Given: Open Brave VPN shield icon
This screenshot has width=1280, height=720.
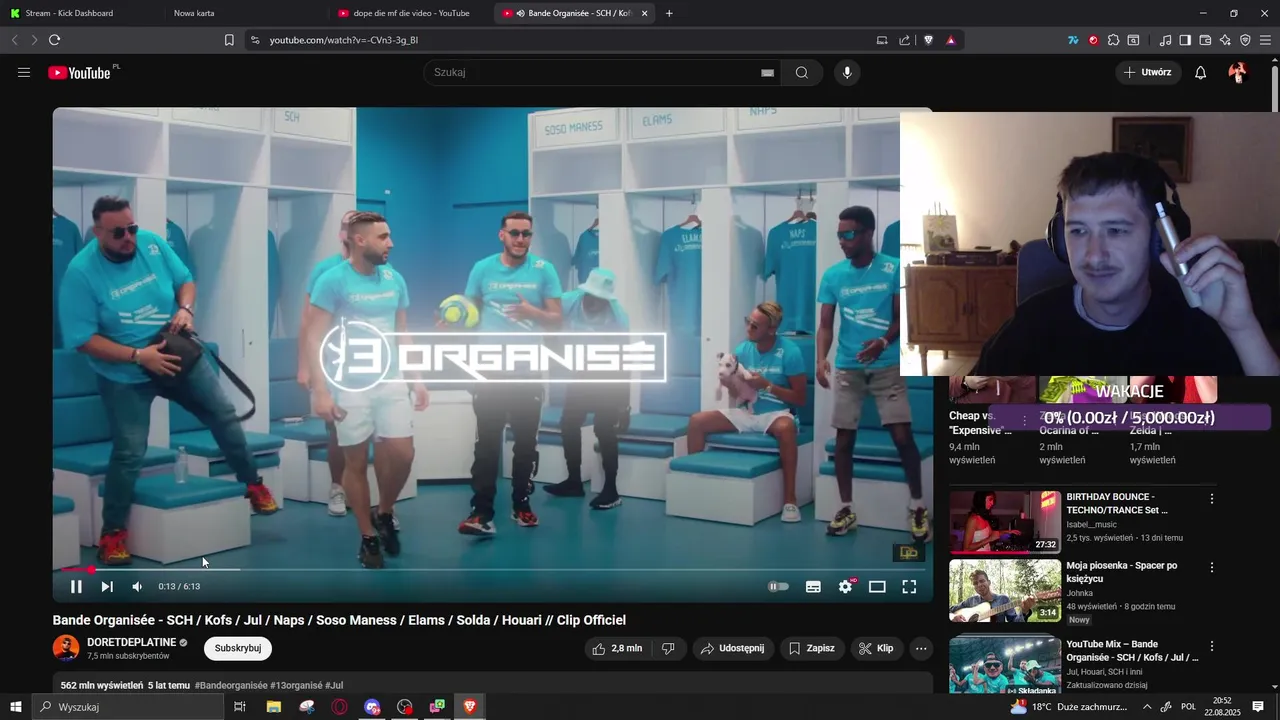Looking at the screenshot, I should coord(1245,40).
